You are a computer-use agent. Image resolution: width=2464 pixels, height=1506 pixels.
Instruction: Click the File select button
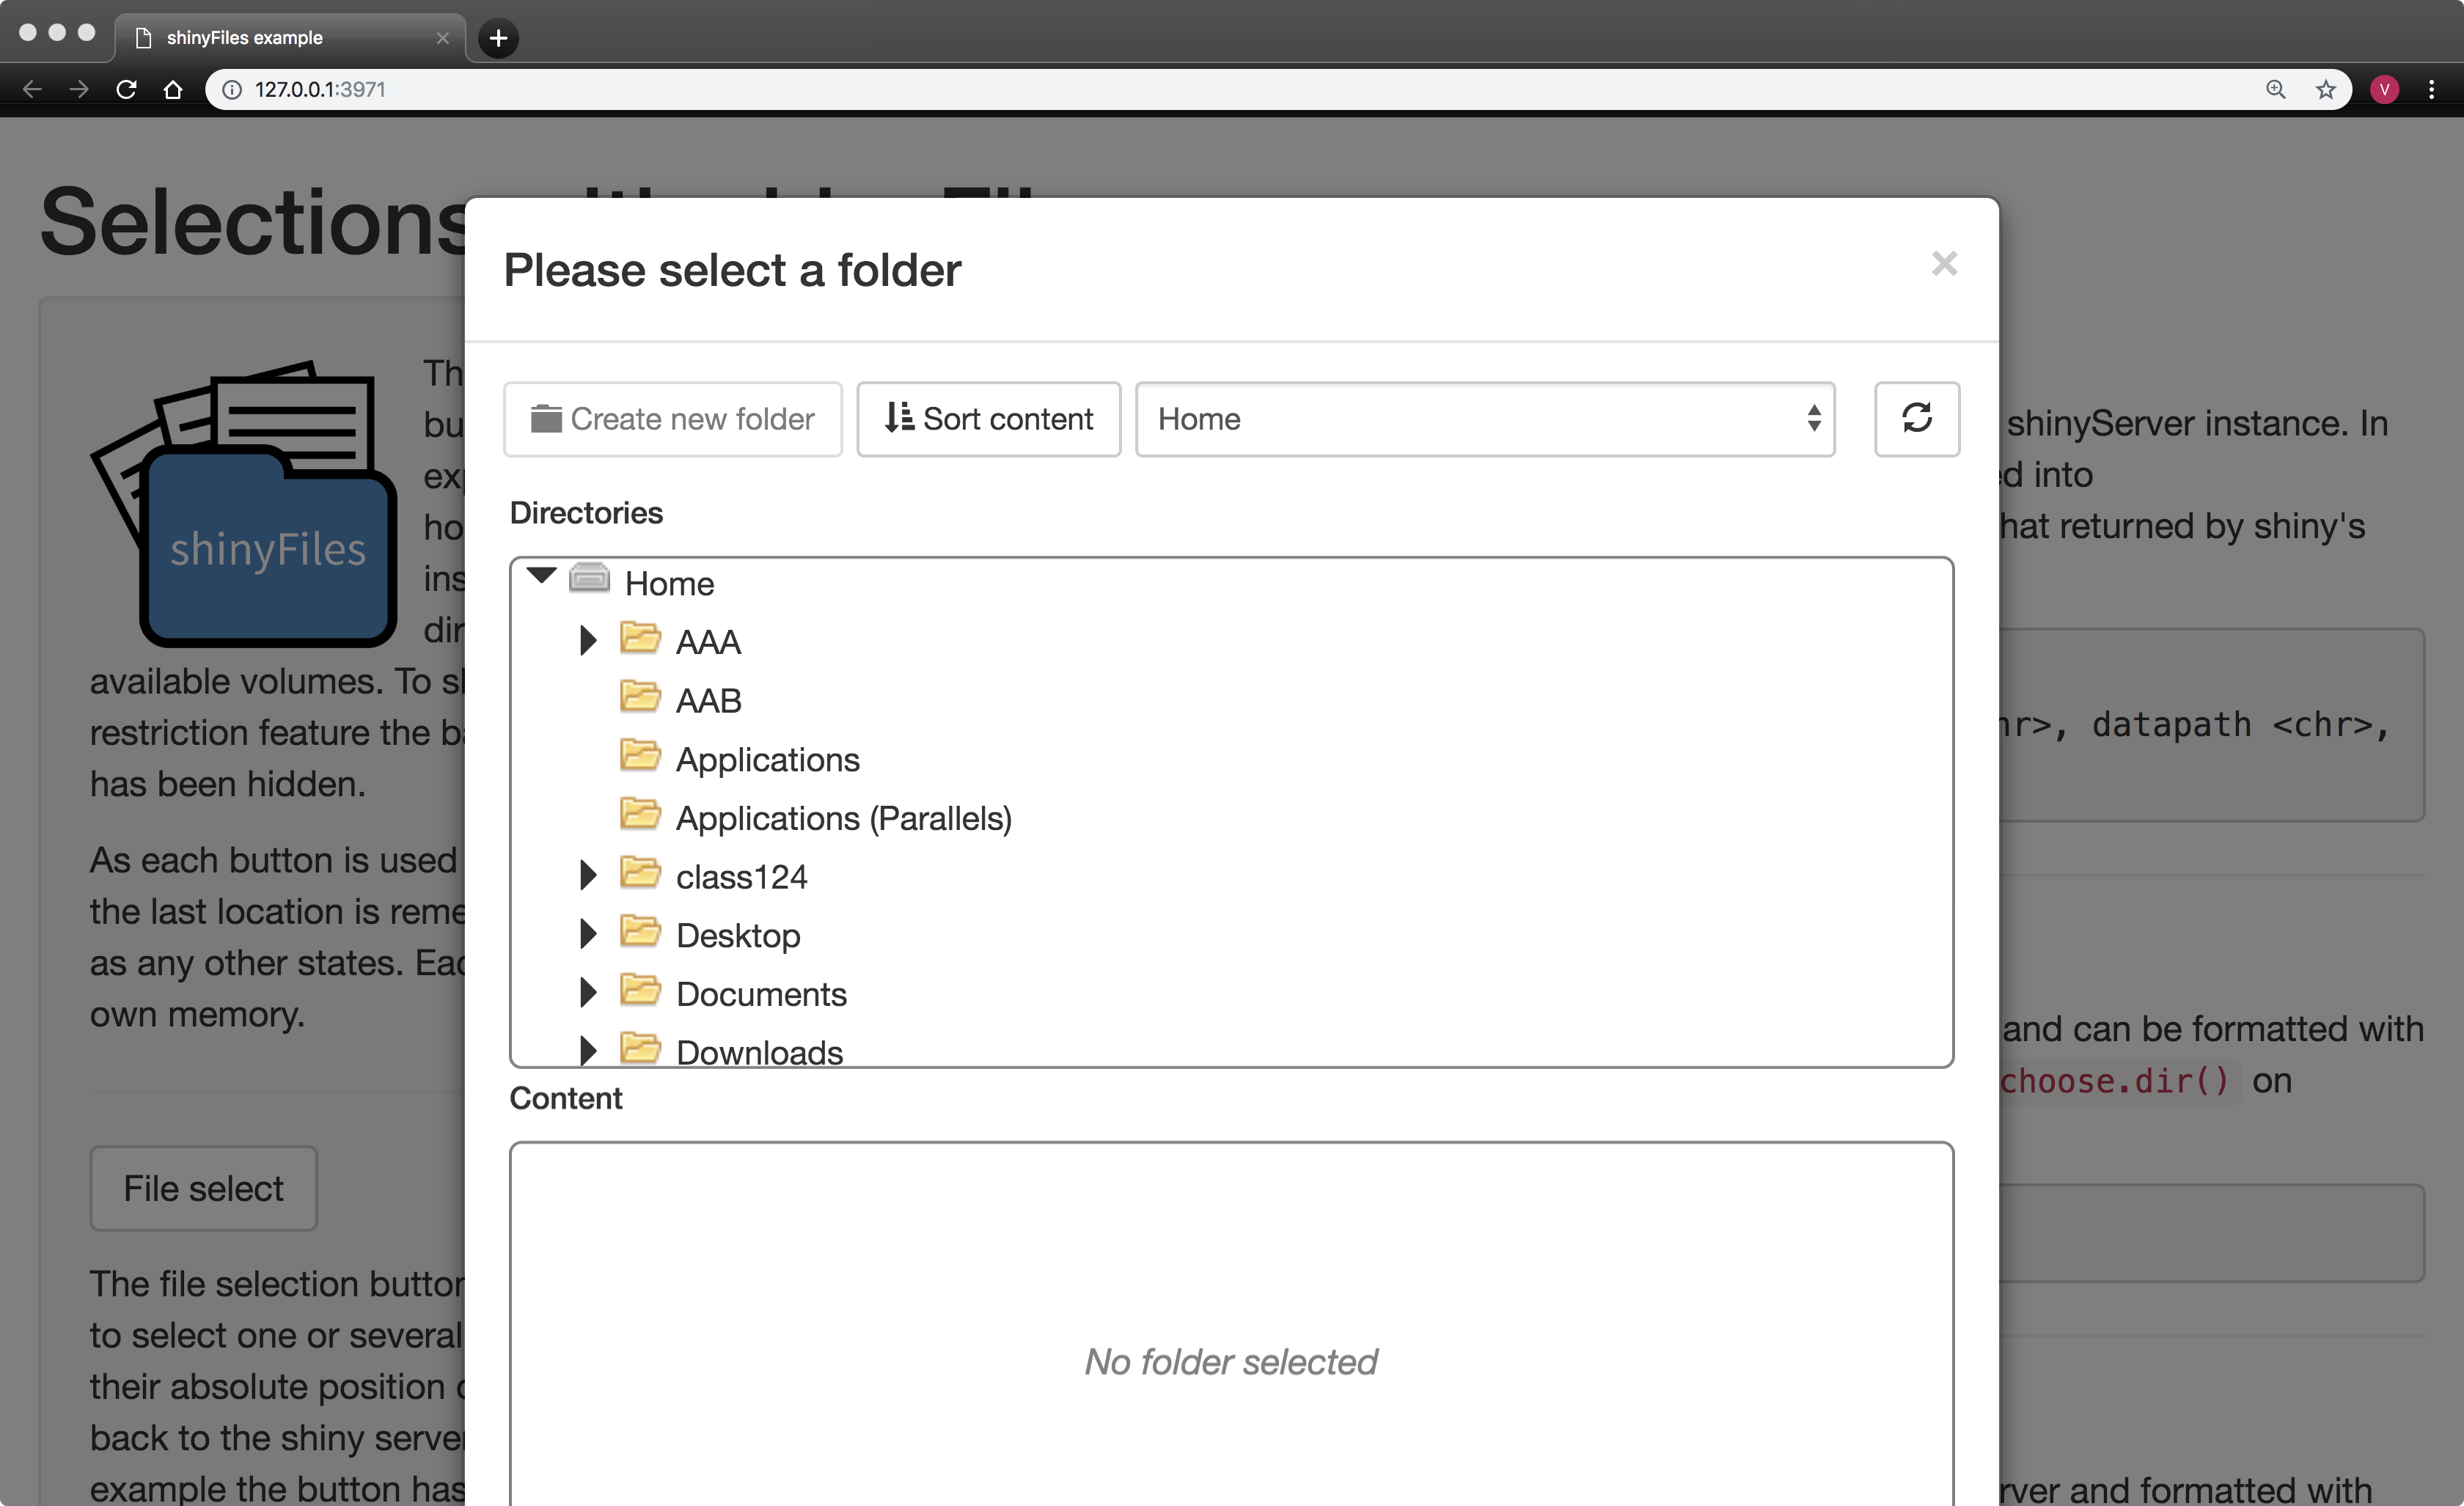coord(203,1188)
